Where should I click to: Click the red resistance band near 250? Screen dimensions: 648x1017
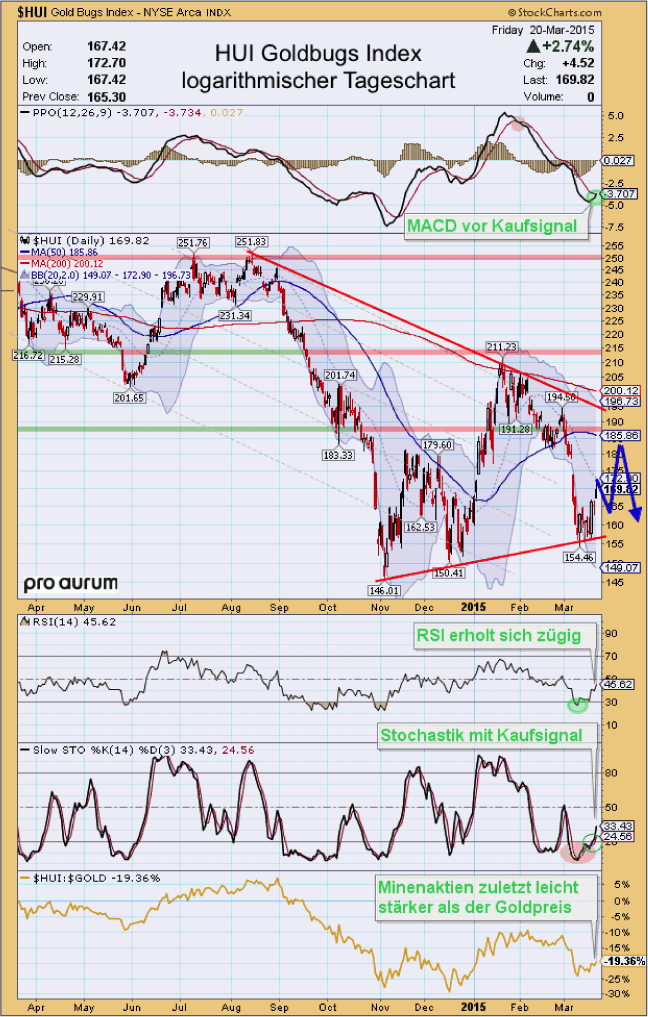pos(300,258)
